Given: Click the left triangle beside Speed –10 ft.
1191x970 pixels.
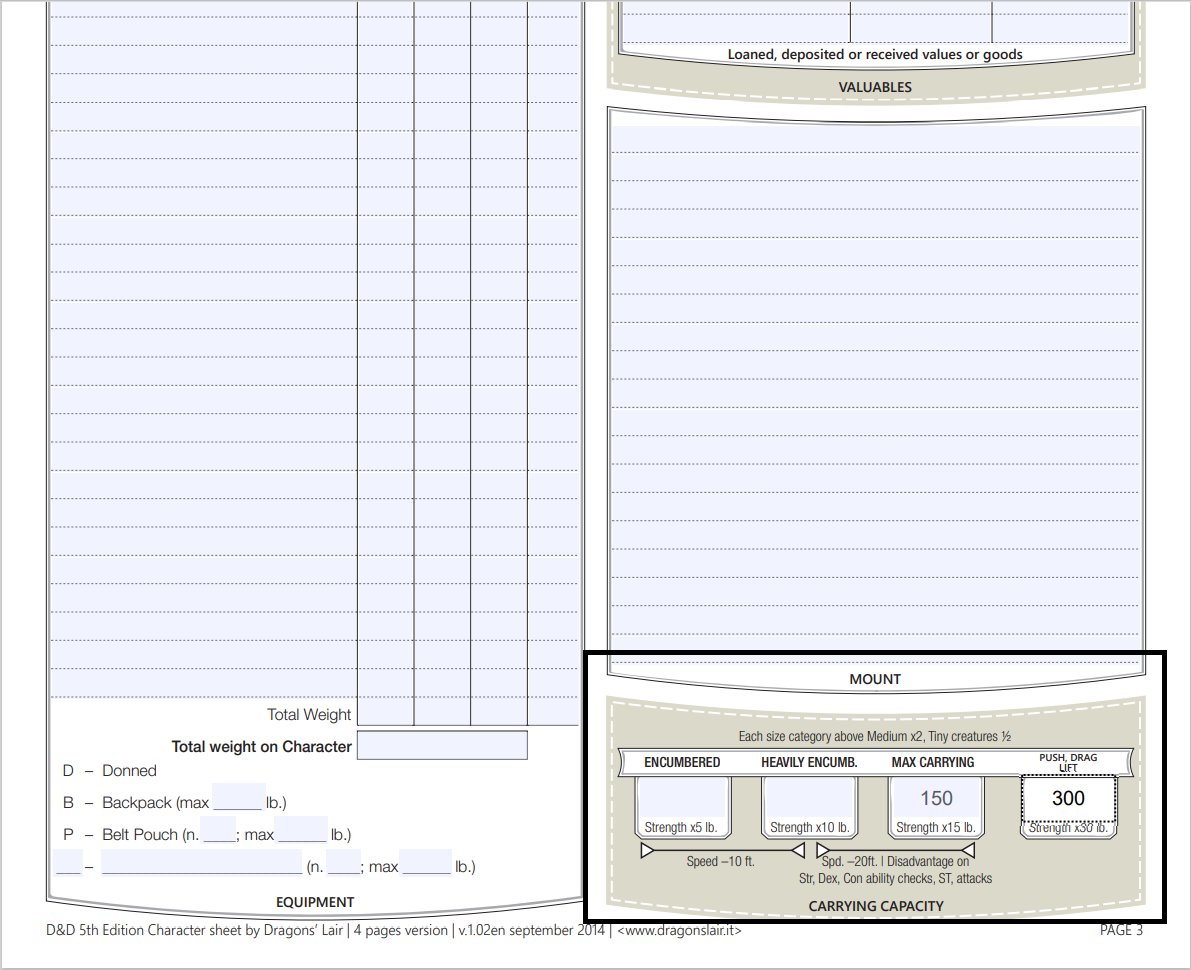Looking at the screenshot, I should pyautogui.click(x=647, y=848).
